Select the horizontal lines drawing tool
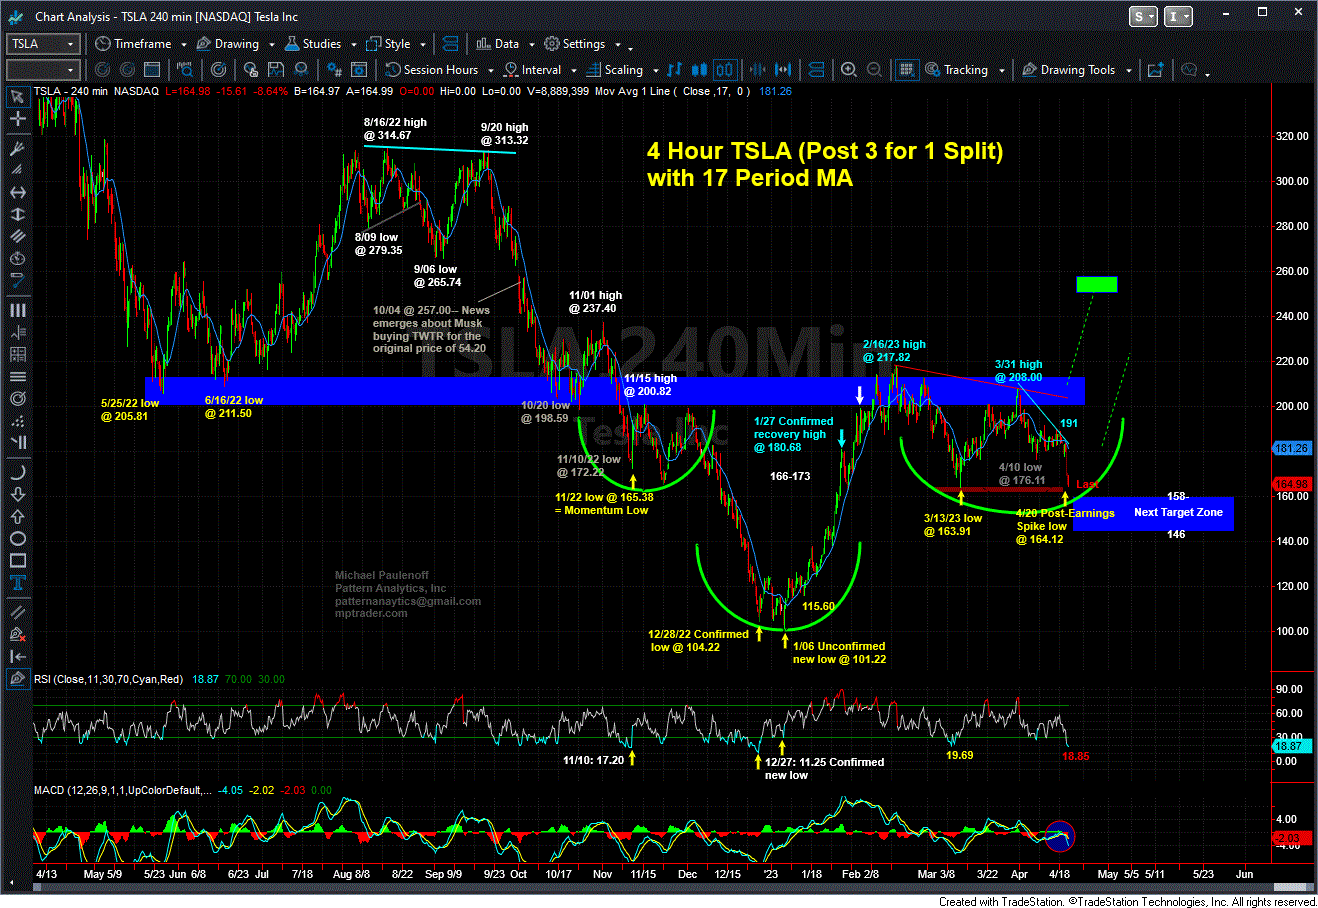The width and height of the screenshot is (1318, 908). click(17, 377)
